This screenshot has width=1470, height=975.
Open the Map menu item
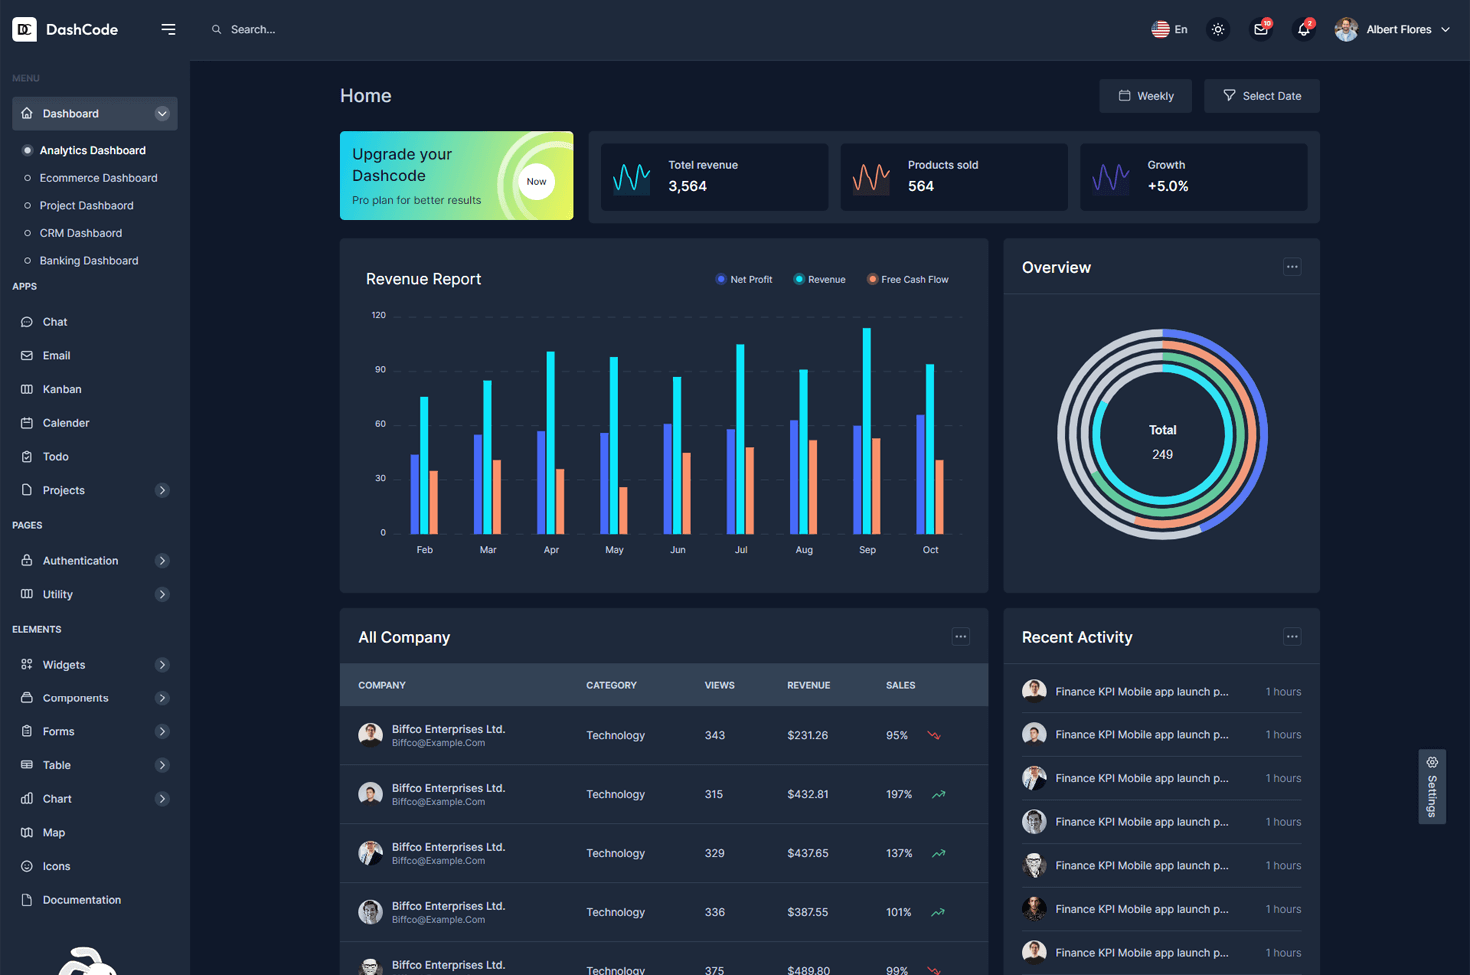pos(94,833)
